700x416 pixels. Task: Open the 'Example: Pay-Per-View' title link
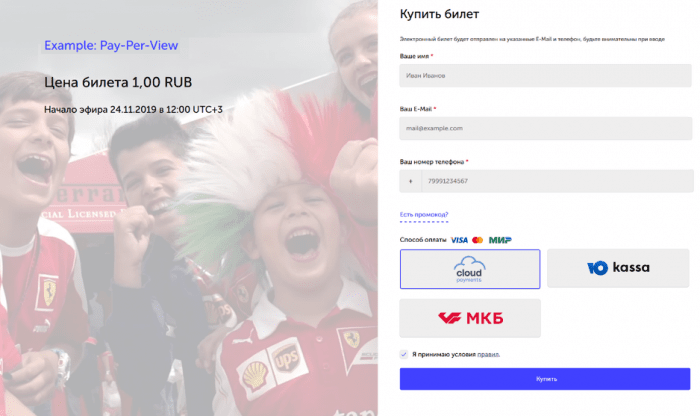pyautogui.click(x=111, y=46)
